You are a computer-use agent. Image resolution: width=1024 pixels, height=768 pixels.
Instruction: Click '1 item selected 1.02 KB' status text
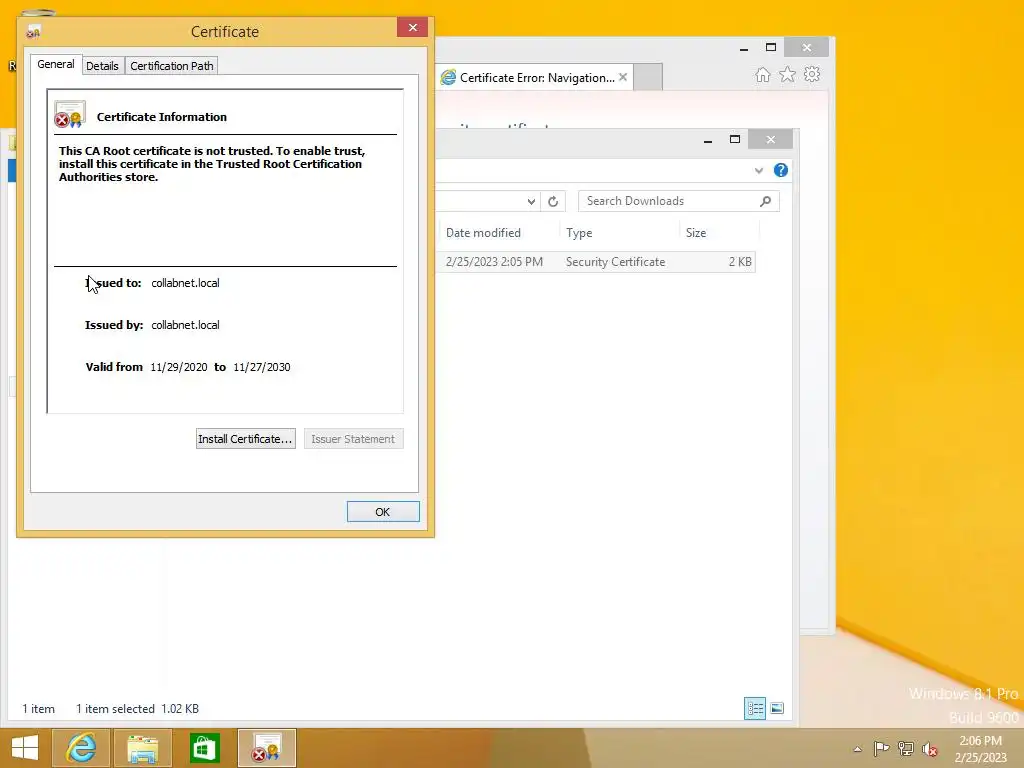pyautogui.click(x=137, y=709)
